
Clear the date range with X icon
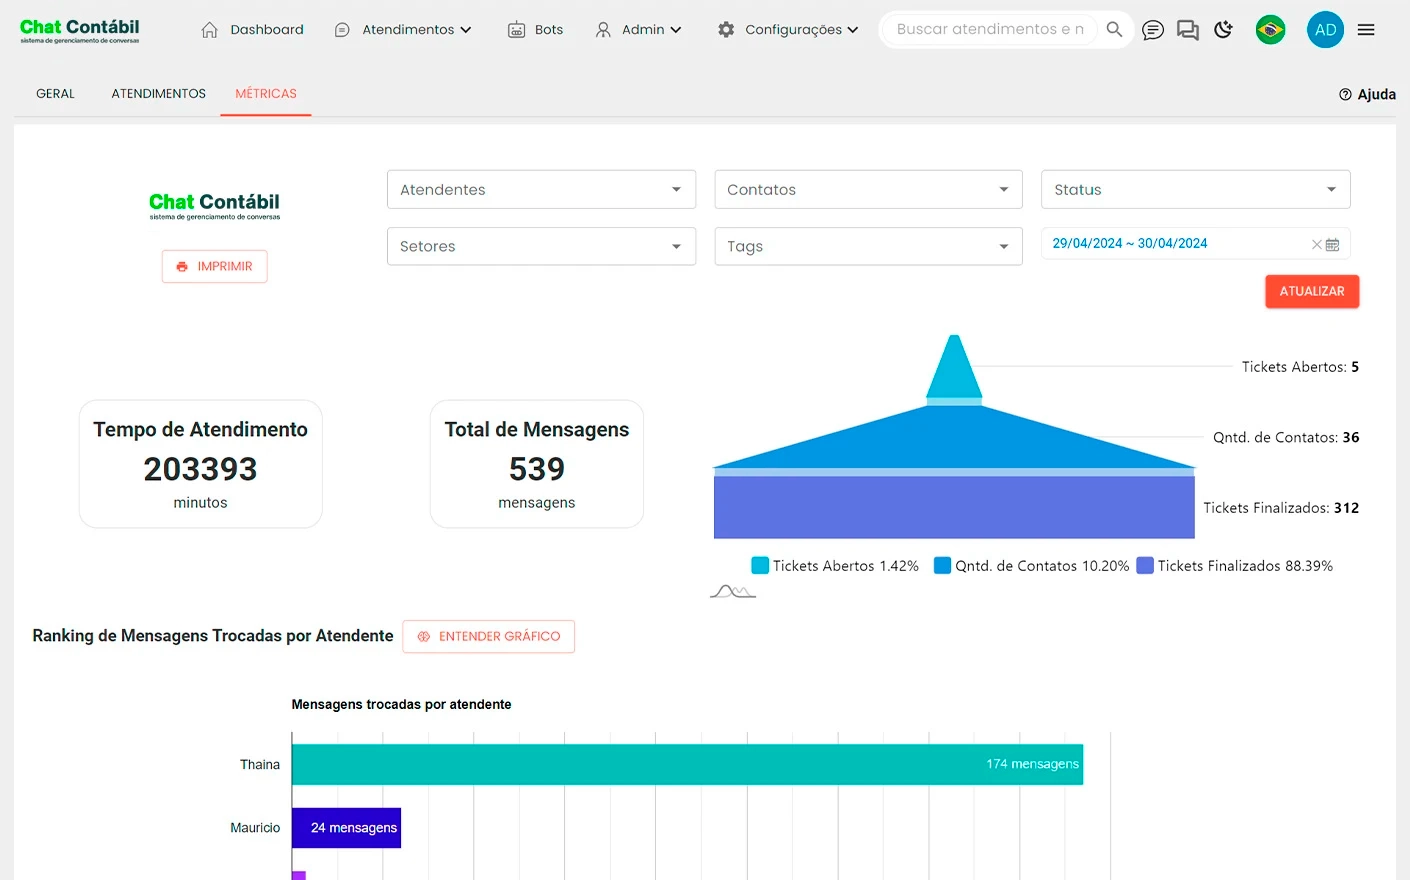coord(1317,244)
